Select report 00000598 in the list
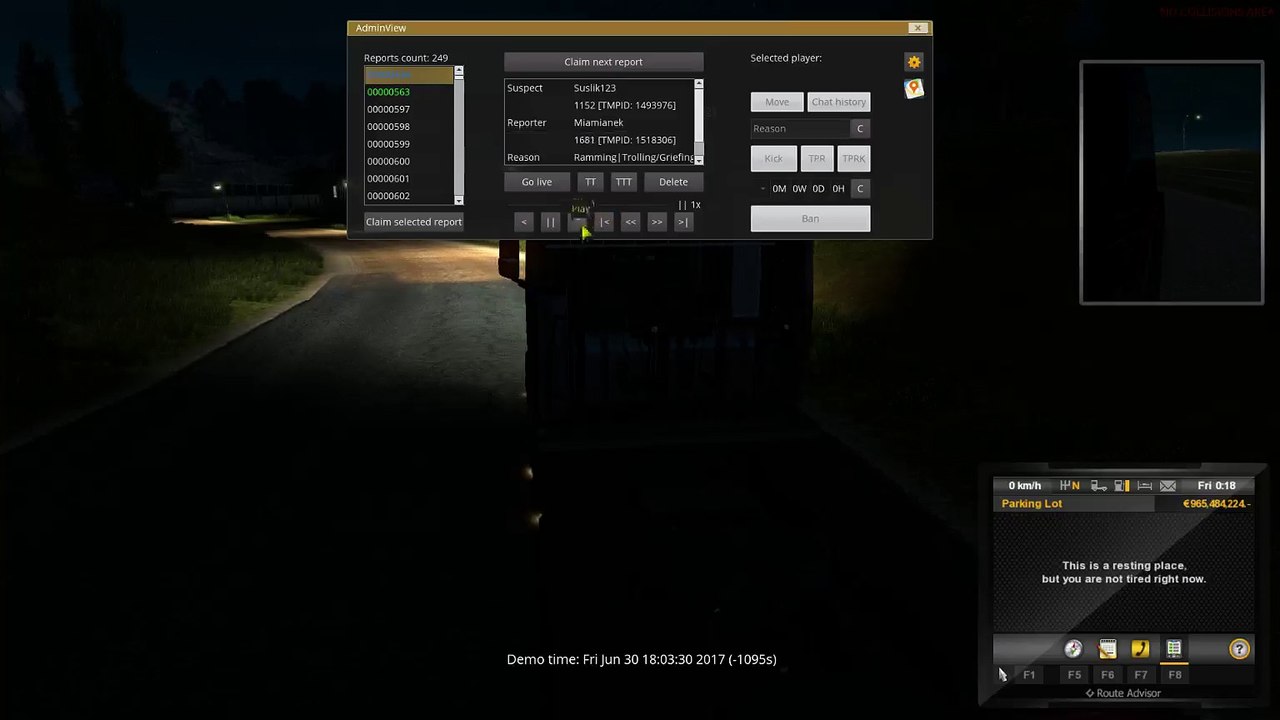Viewport: 1280px width, 720px height. click(x=408, y=127)
